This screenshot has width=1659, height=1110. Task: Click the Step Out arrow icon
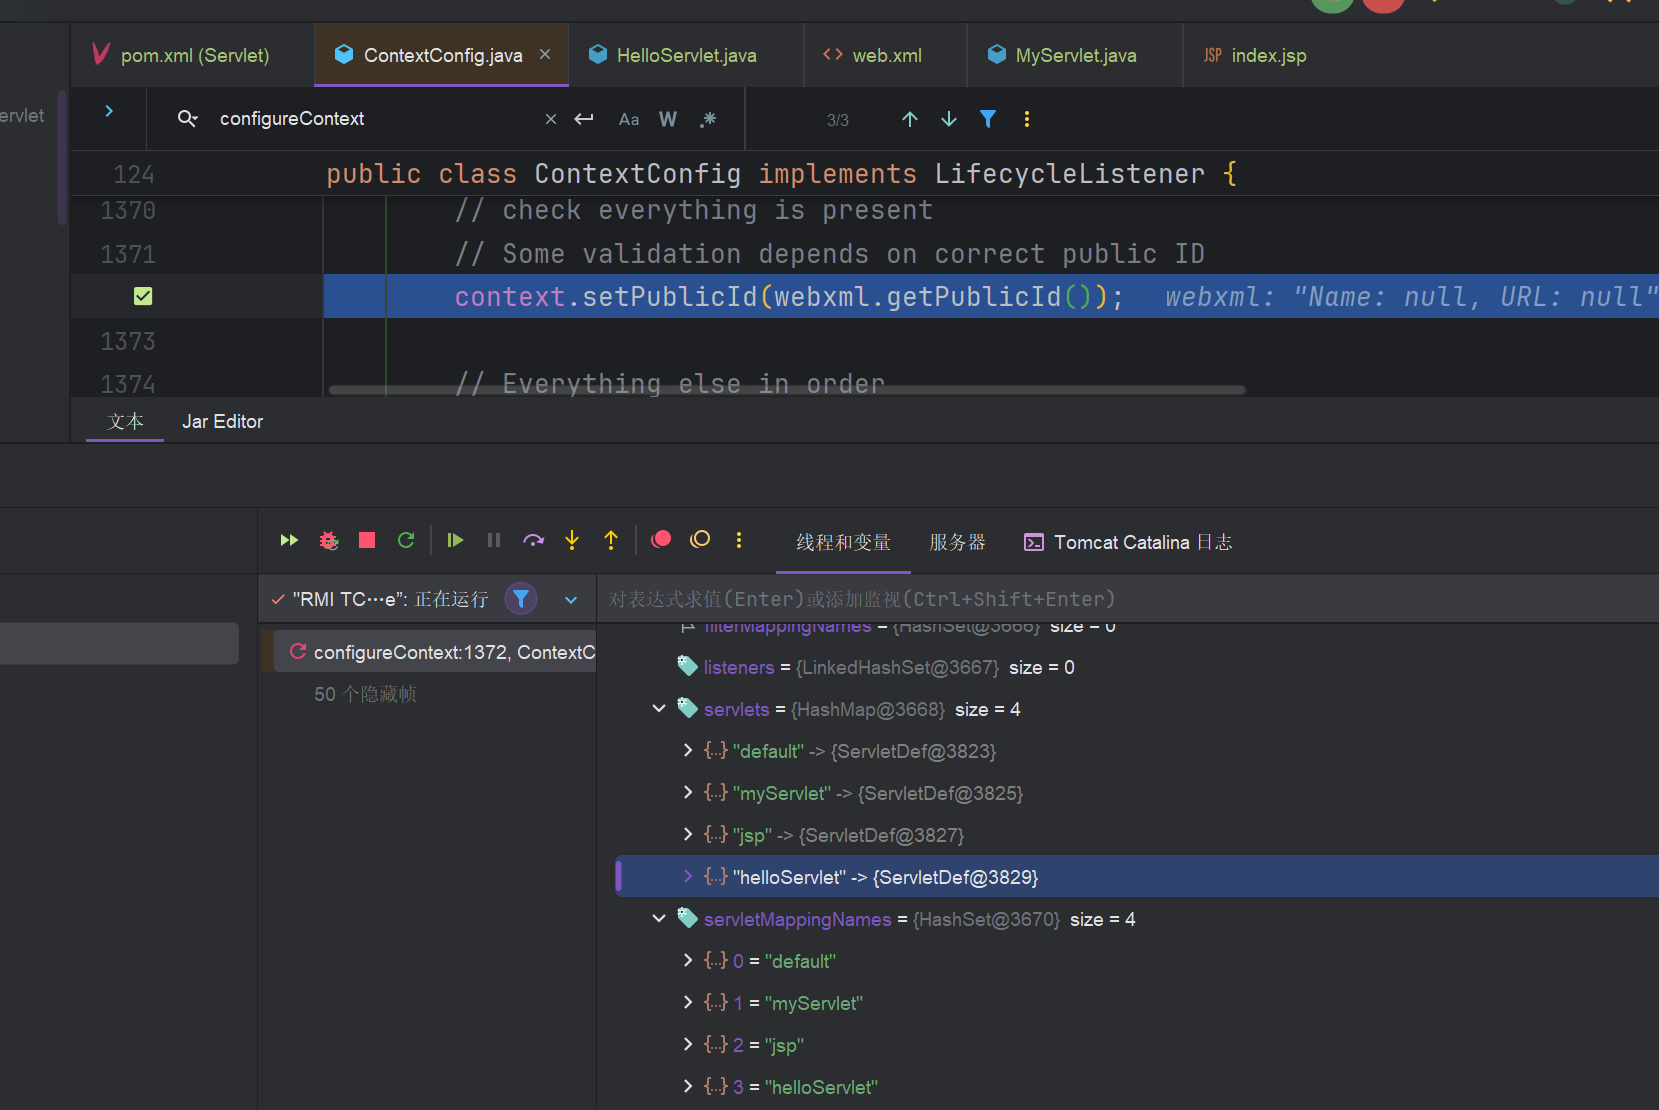[x=611, y=541]
